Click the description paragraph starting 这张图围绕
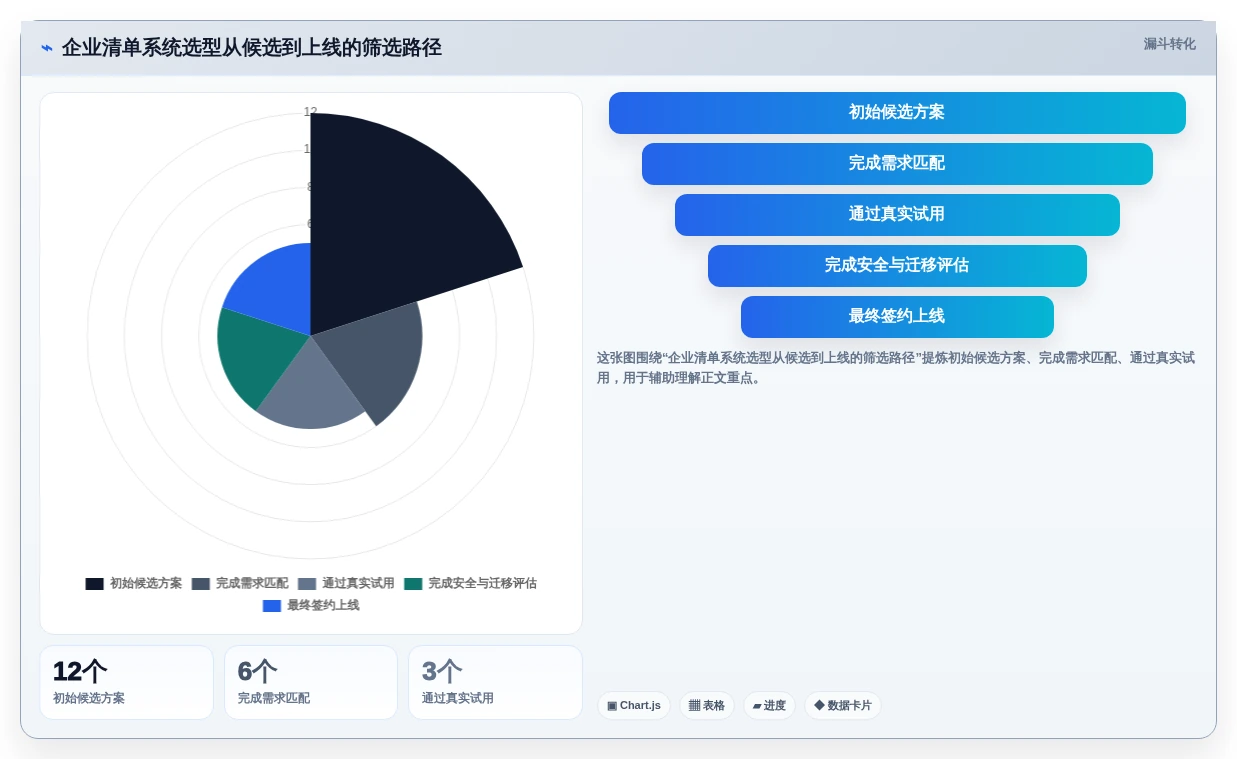This screenshot has height=759, width=1237. 896,368
